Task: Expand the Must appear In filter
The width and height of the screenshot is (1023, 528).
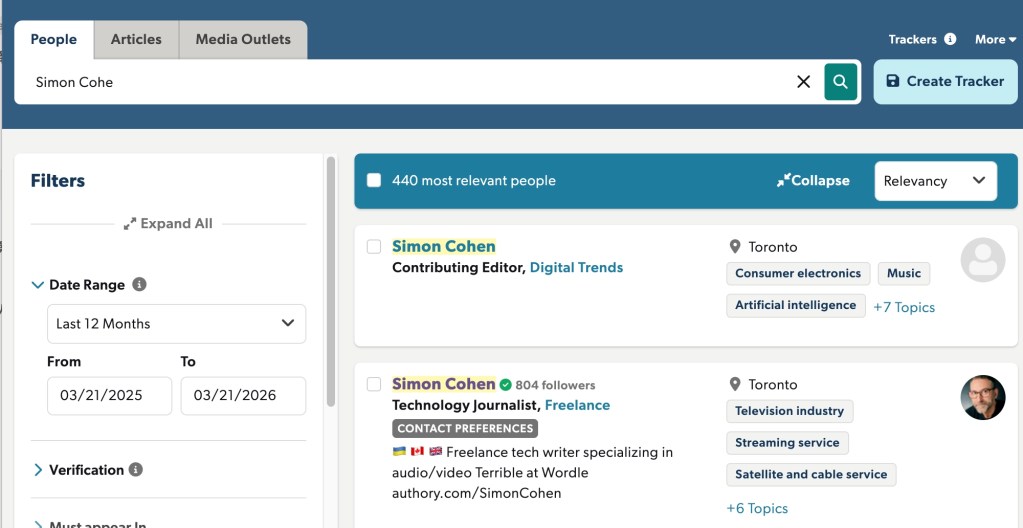Action: click(38, 524)
